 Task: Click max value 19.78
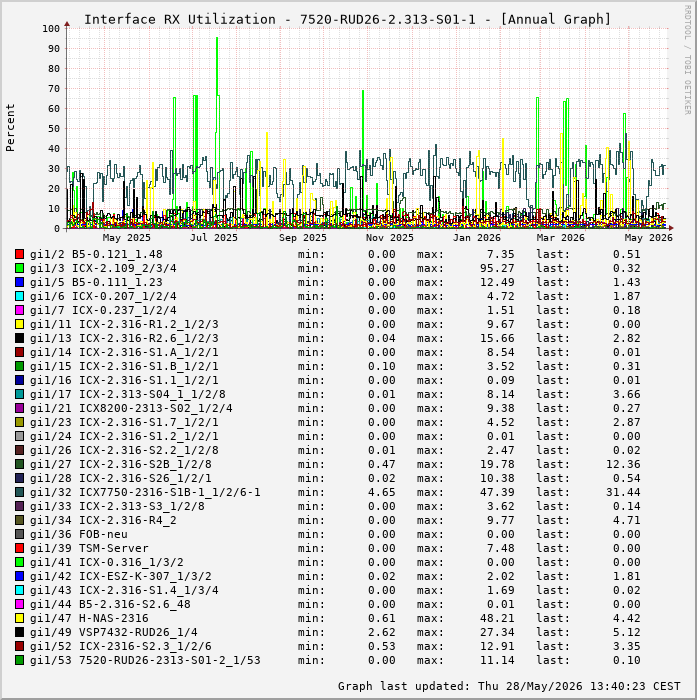[497, 464]
